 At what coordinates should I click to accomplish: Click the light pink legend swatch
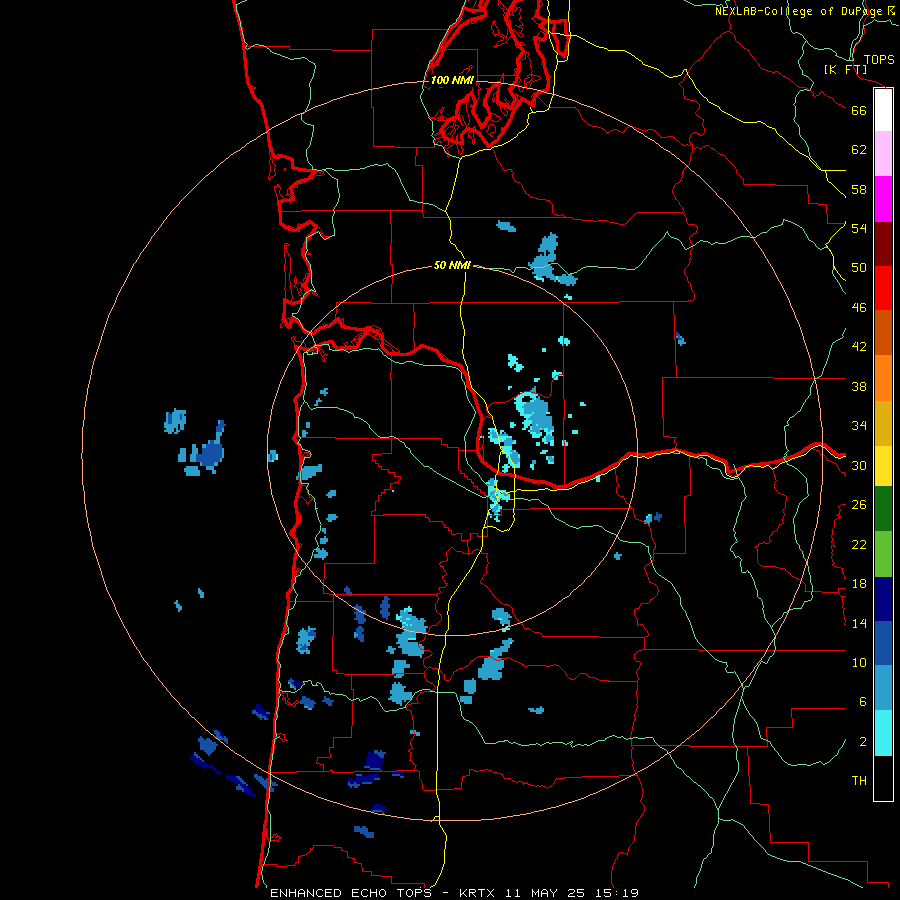pyautogui.click(x=883, y=153)
